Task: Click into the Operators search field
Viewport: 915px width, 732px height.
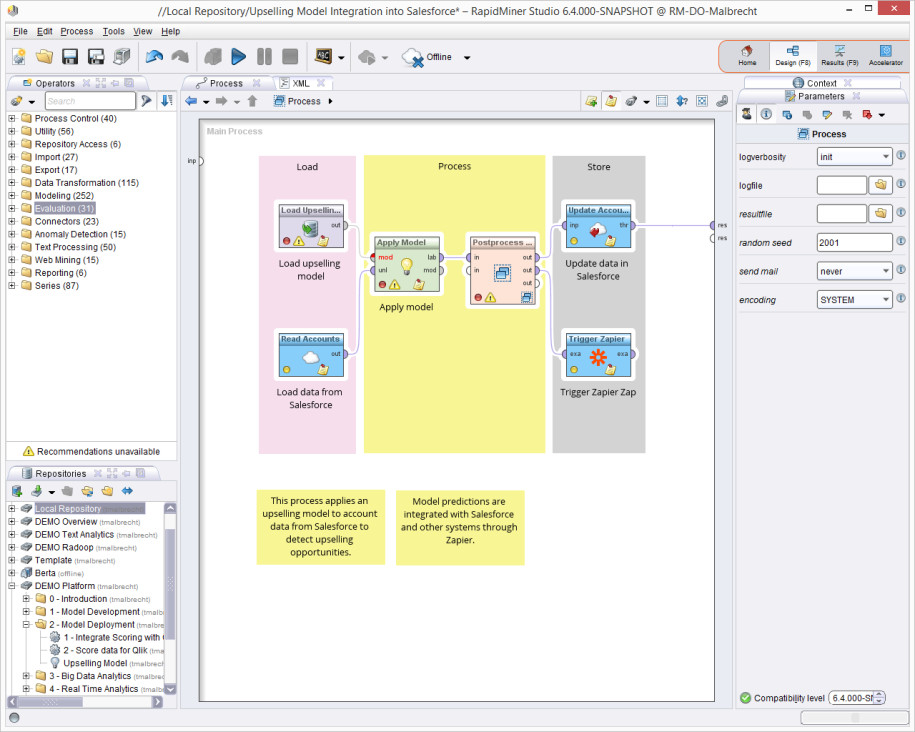Action: pyautogui.click(x=90, y=101)
